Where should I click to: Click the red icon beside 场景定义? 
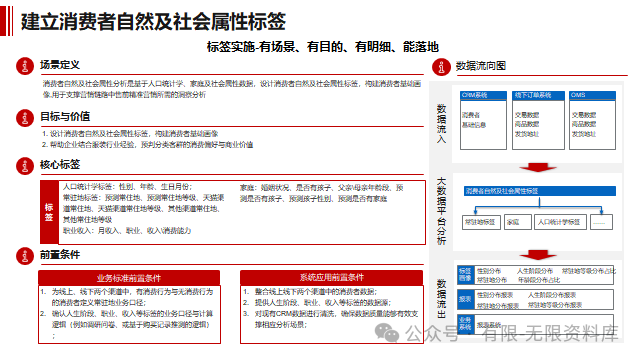coord(25,66)
